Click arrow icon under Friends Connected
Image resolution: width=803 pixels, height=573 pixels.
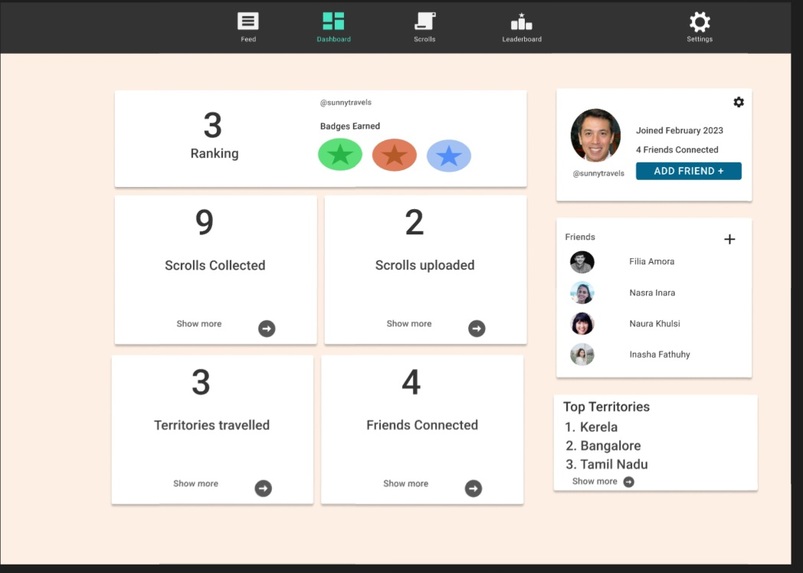pyautogui.click(x=473, y=489)
